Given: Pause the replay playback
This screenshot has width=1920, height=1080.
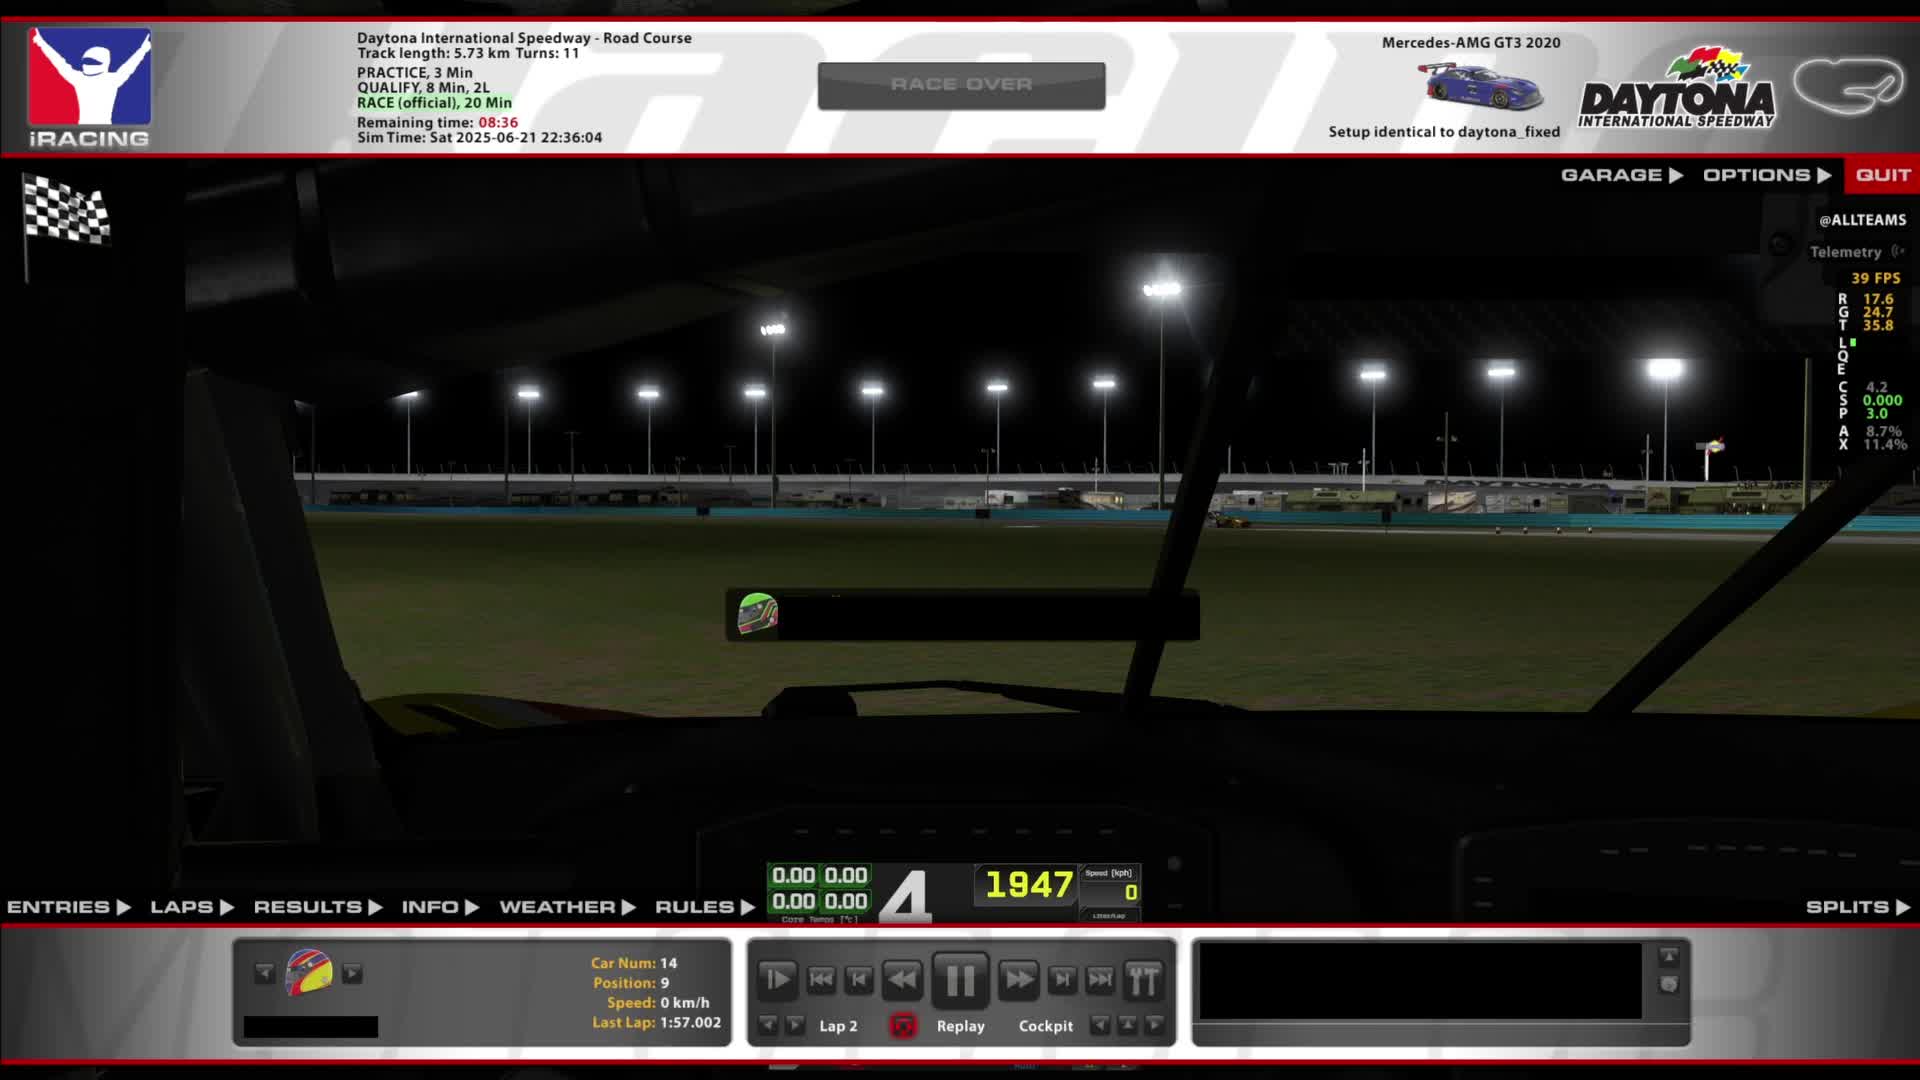Looking at the screenshot, I should (x=960, y=980).
